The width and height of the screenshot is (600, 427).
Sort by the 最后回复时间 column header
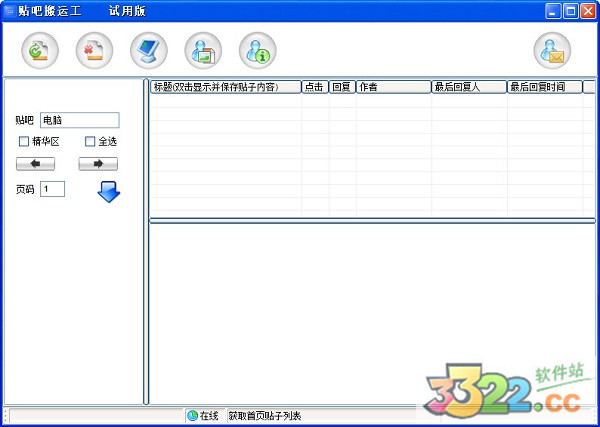545,87
